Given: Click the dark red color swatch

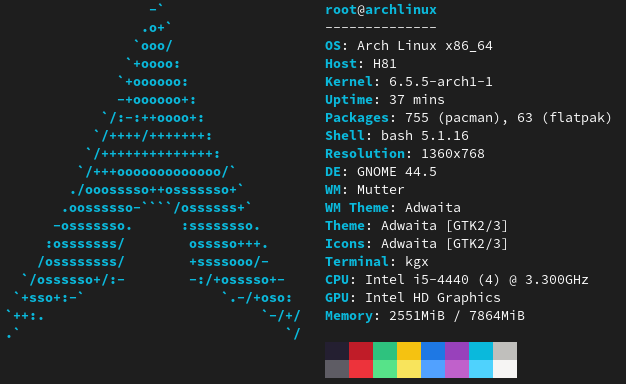Looking at the screenshot, I should (x=361, y=351).
